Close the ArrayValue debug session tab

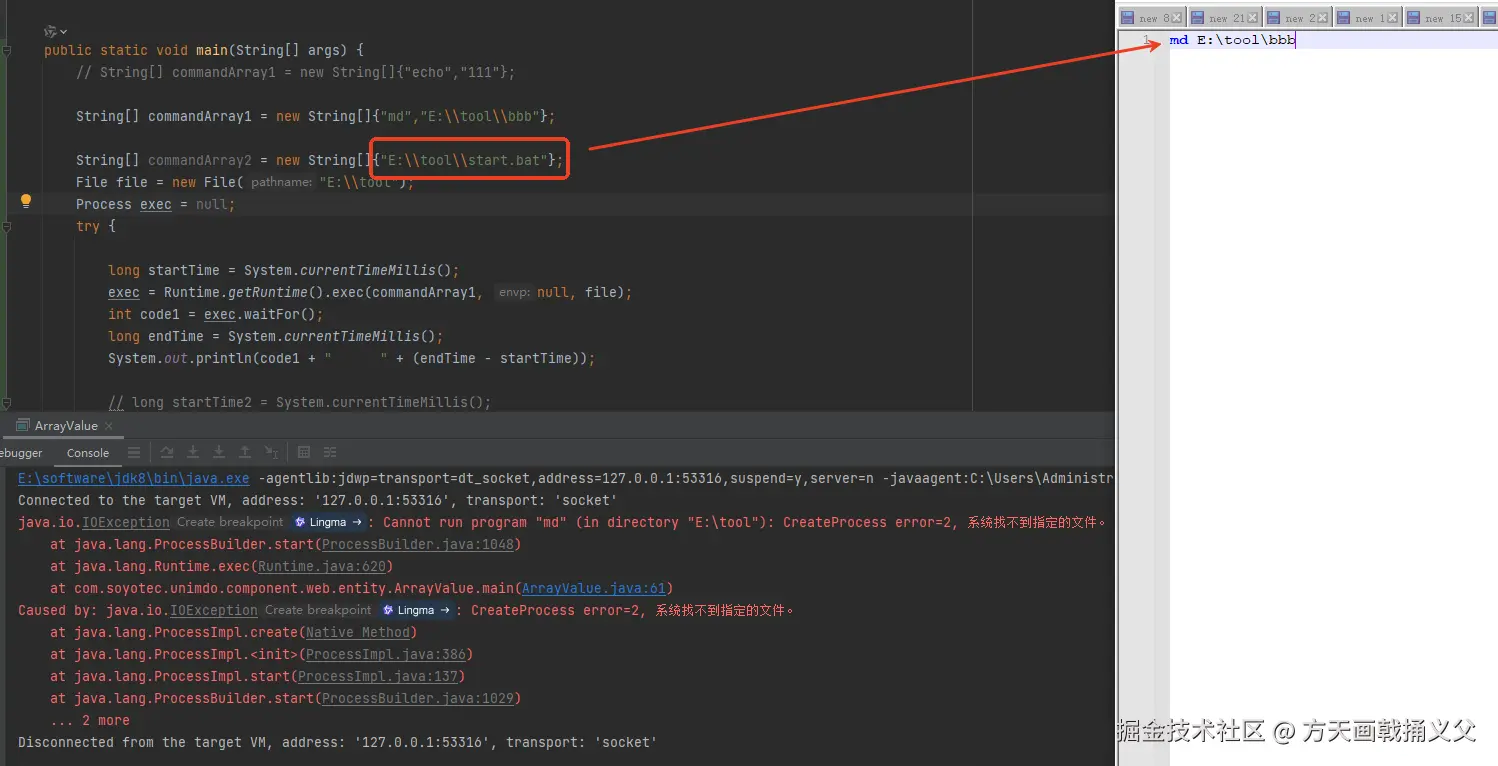tap(108, 426)
